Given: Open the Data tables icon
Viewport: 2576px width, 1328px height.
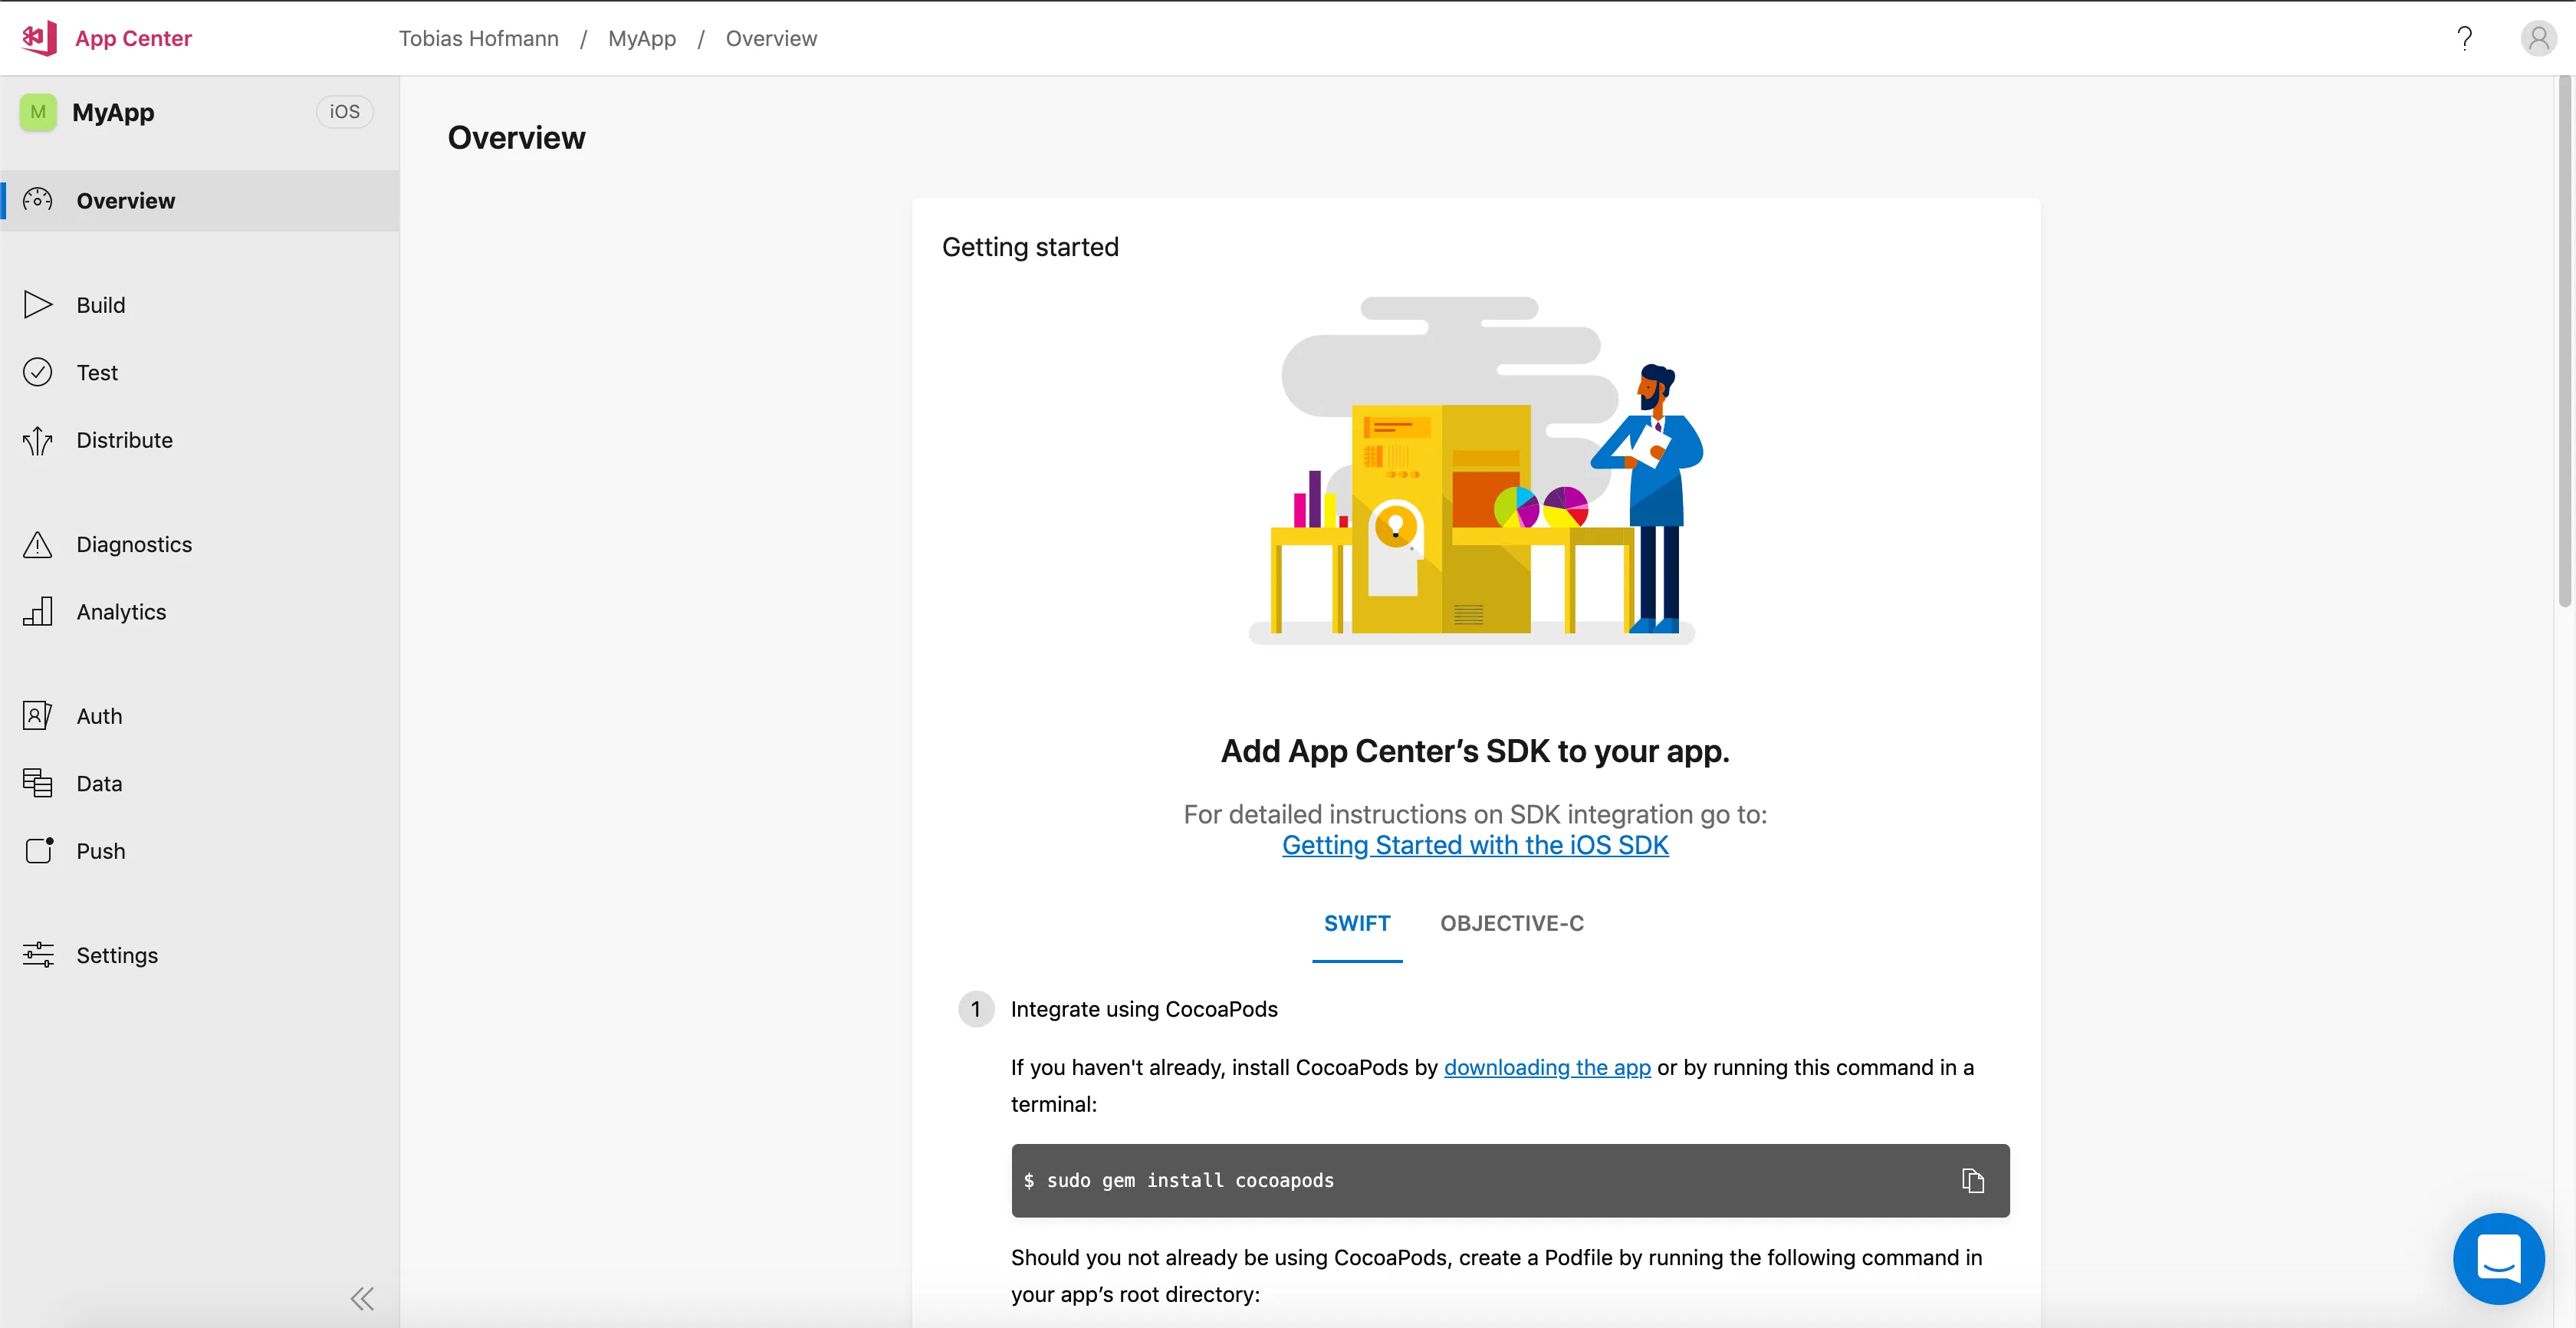Looking at the screenshot, I should point(38,783).
